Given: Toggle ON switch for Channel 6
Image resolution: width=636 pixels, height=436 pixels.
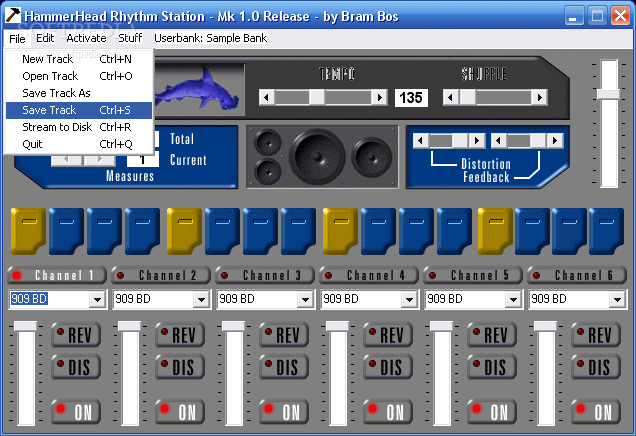Looking at the screenshot, I should click(596, 412).
